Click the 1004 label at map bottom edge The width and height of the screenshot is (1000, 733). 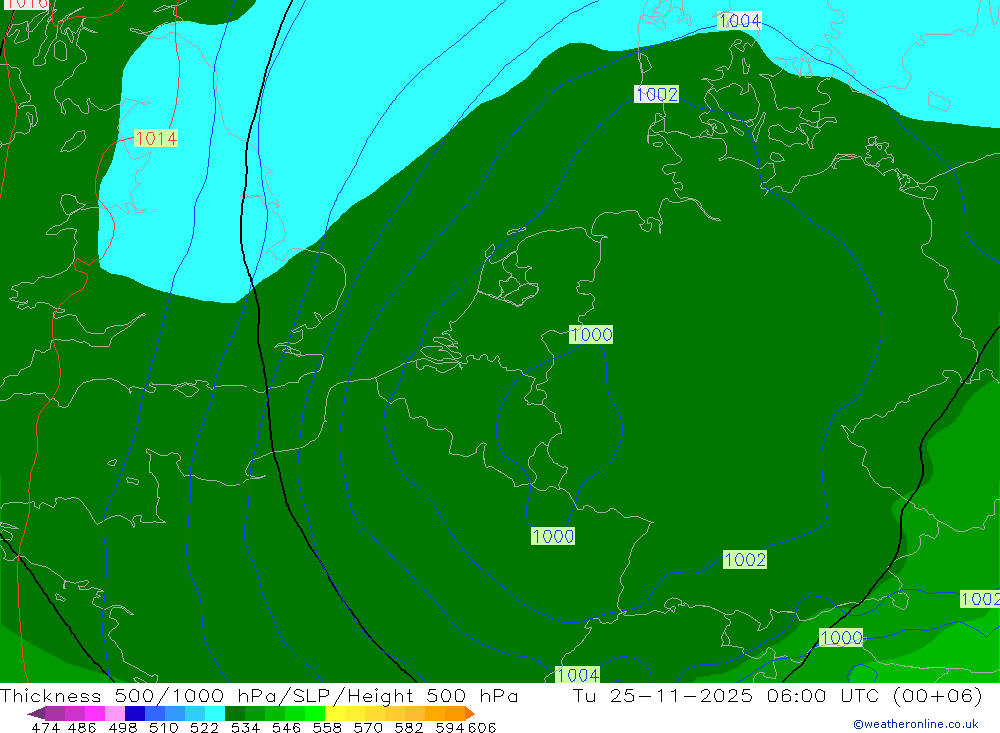pos(577,675)
